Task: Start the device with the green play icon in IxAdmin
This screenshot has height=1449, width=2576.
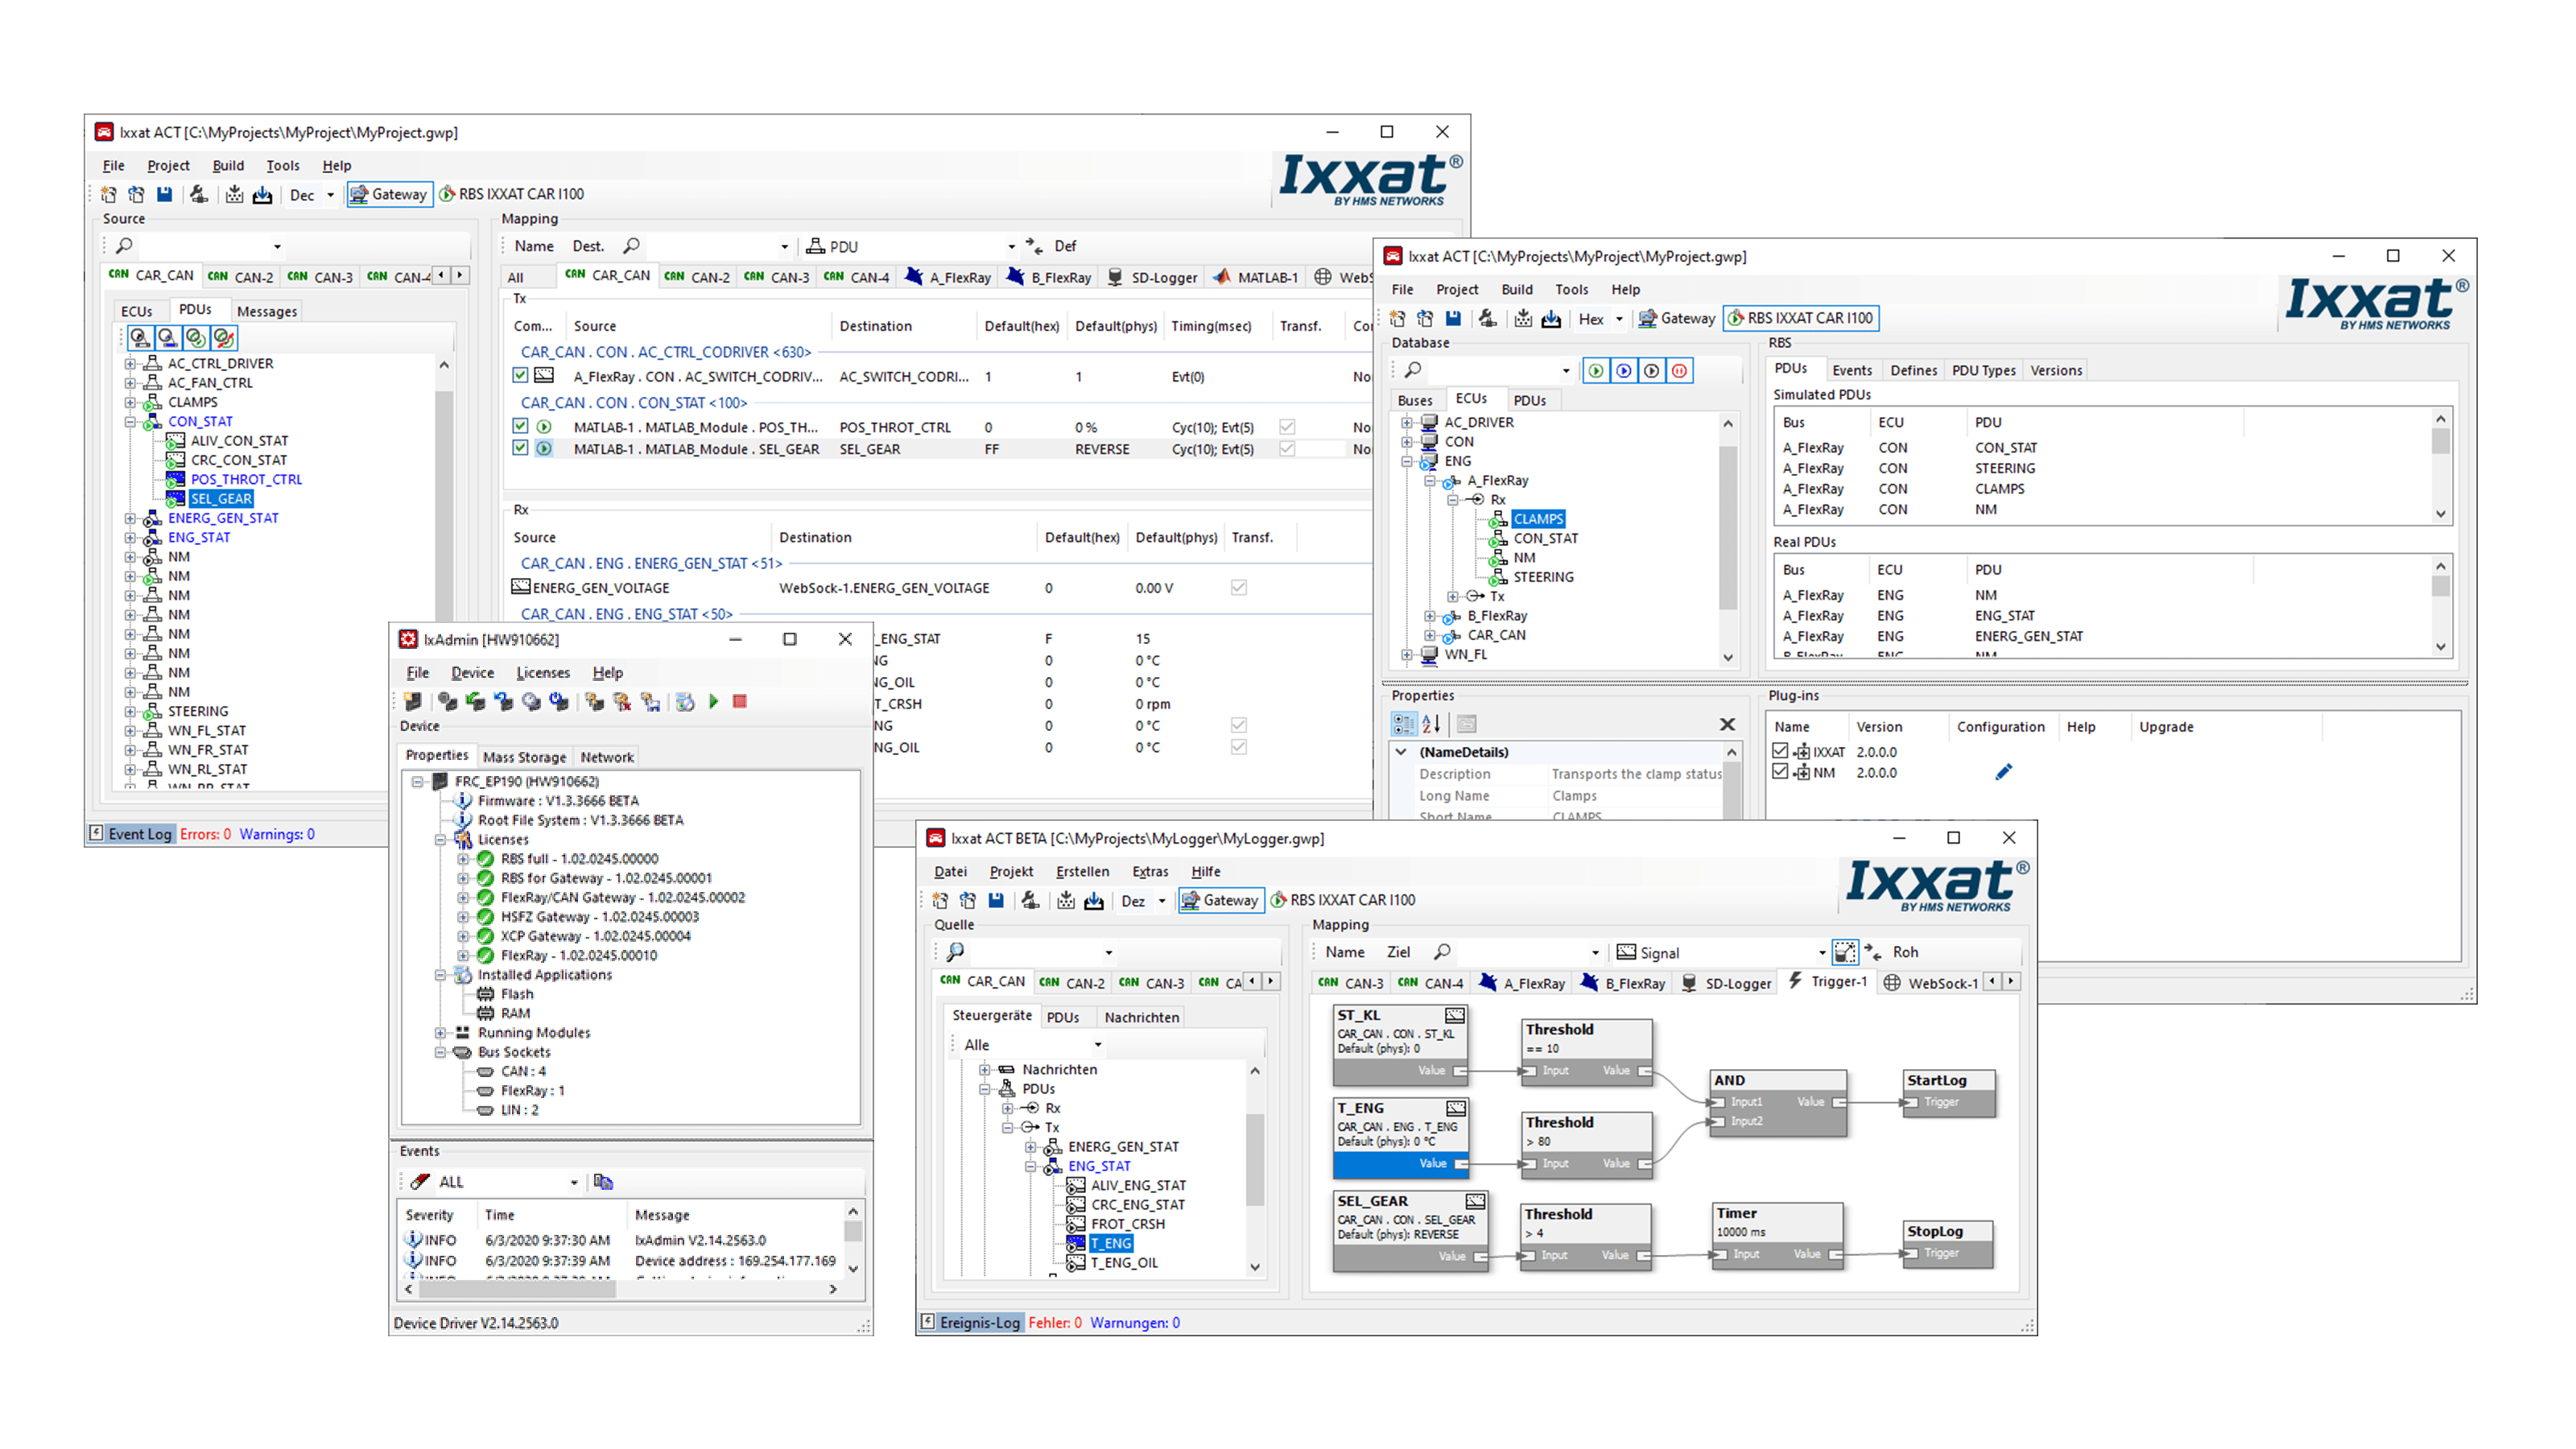Action: tap(714, 702)
